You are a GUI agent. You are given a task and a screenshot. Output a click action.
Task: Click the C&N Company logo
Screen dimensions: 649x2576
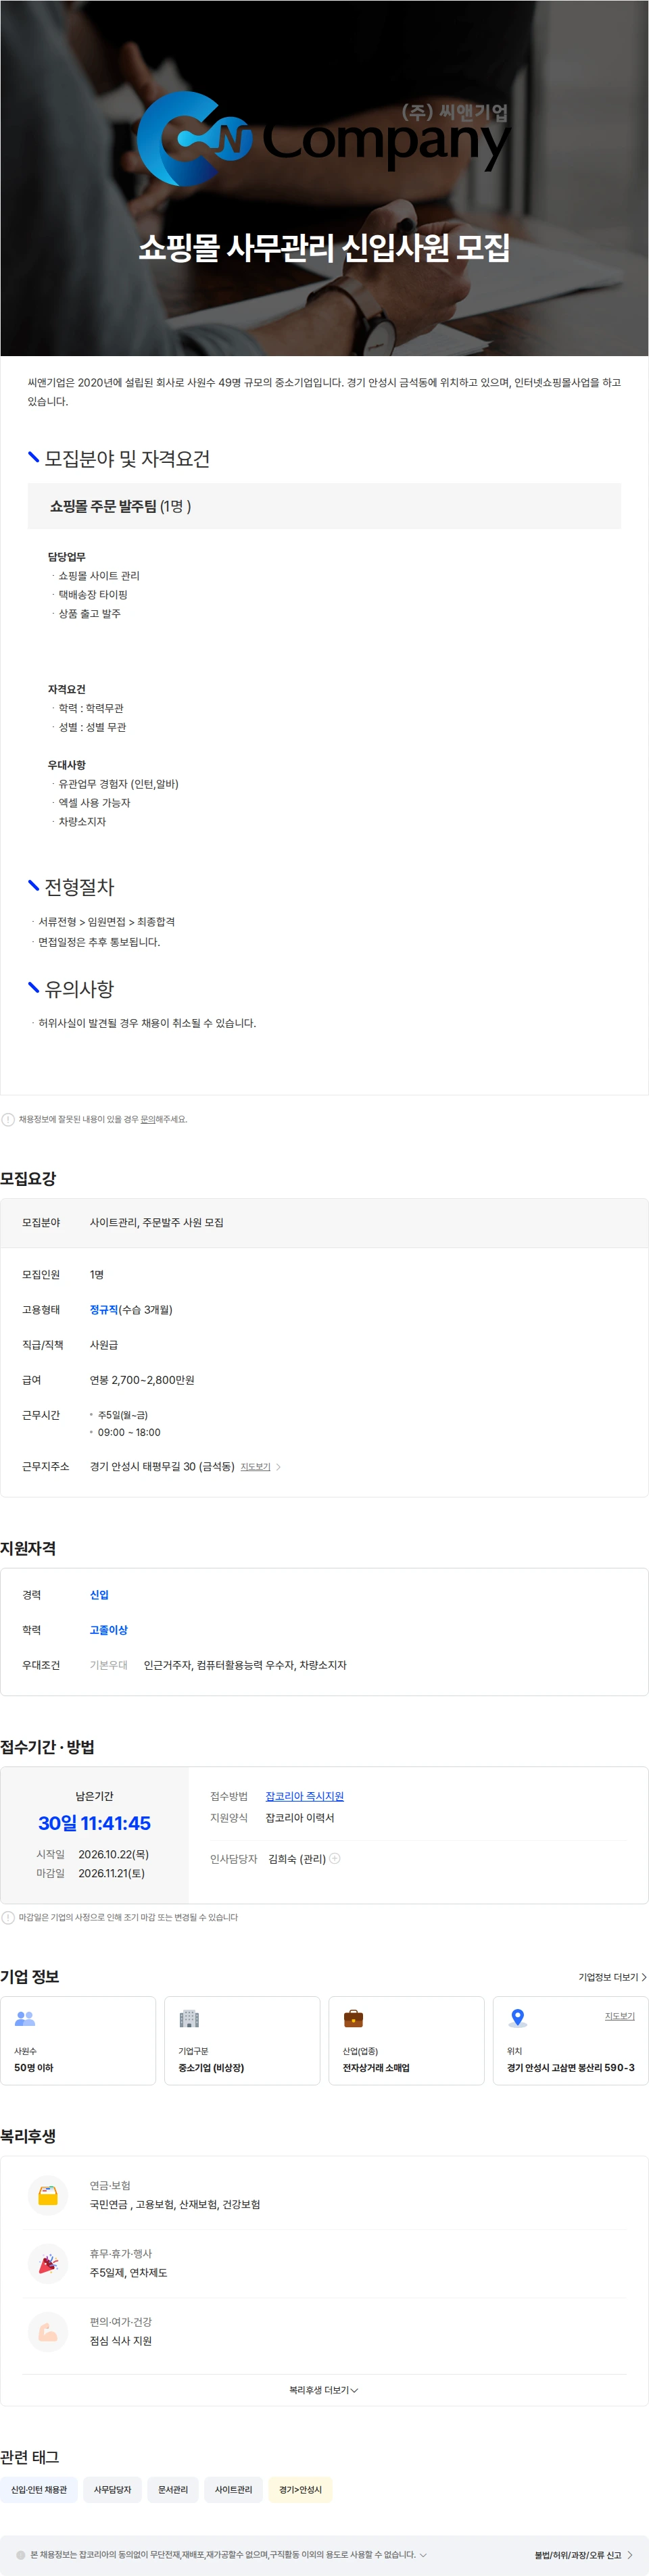[323, 139]
